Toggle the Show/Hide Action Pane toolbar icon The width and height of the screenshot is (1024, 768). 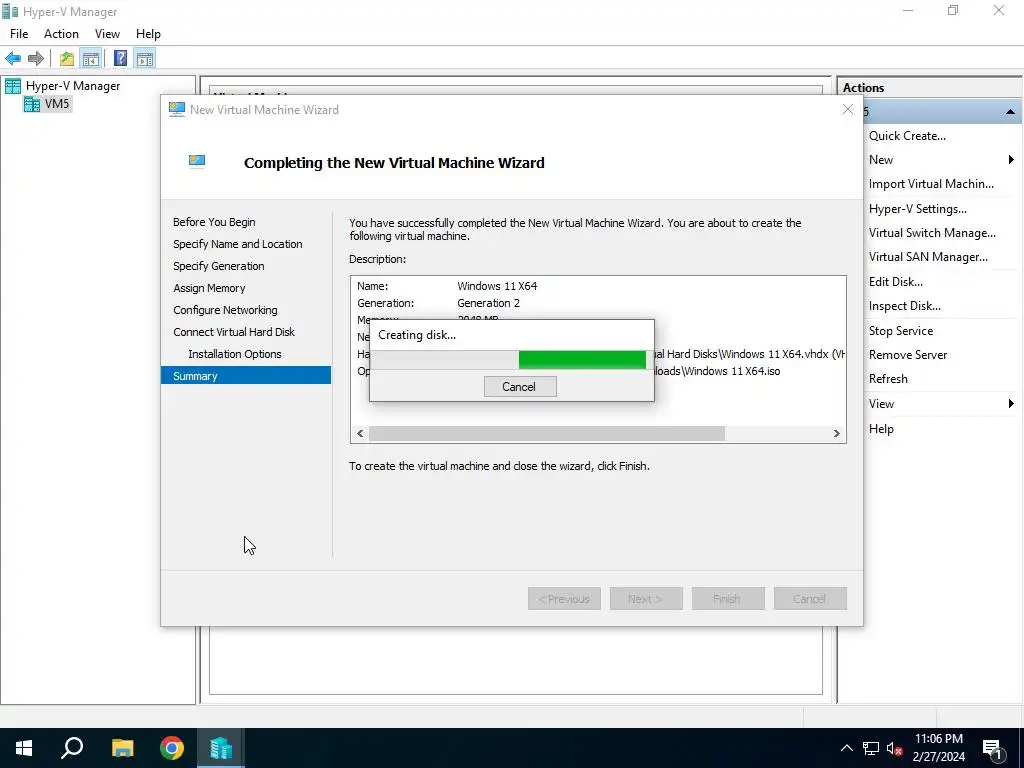pos(145,59)
